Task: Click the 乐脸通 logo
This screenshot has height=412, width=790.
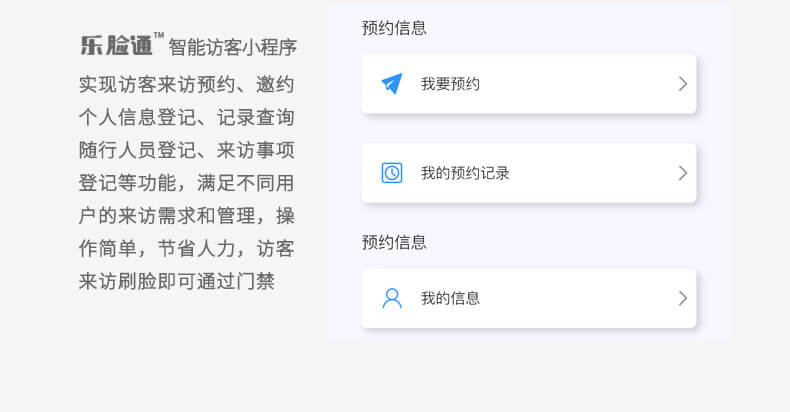Action: [116, 46]
